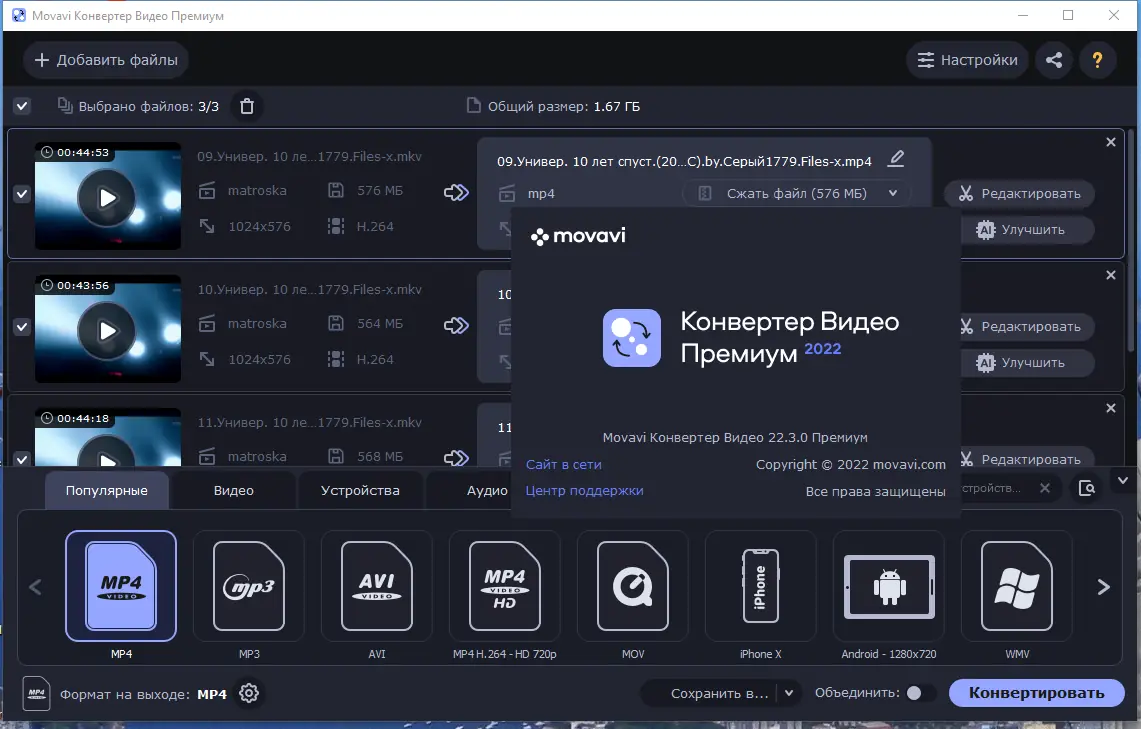
Task: Open the Сохранить в dropdown arrow
Action: tap(788, 693)
